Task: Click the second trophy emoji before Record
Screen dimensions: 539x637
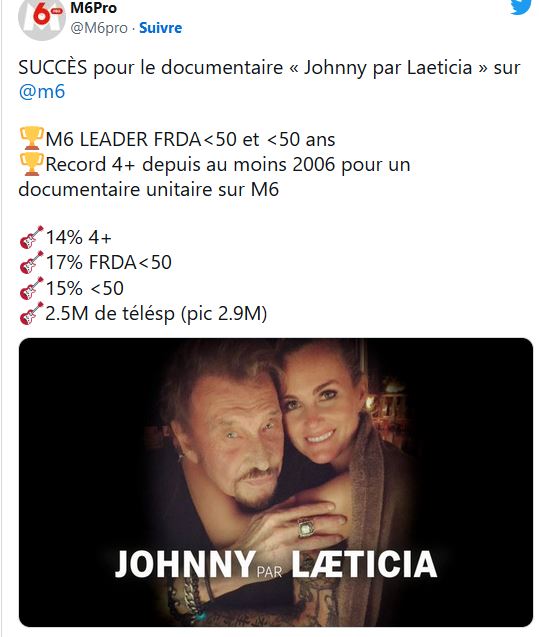Action: coord(32,164)
